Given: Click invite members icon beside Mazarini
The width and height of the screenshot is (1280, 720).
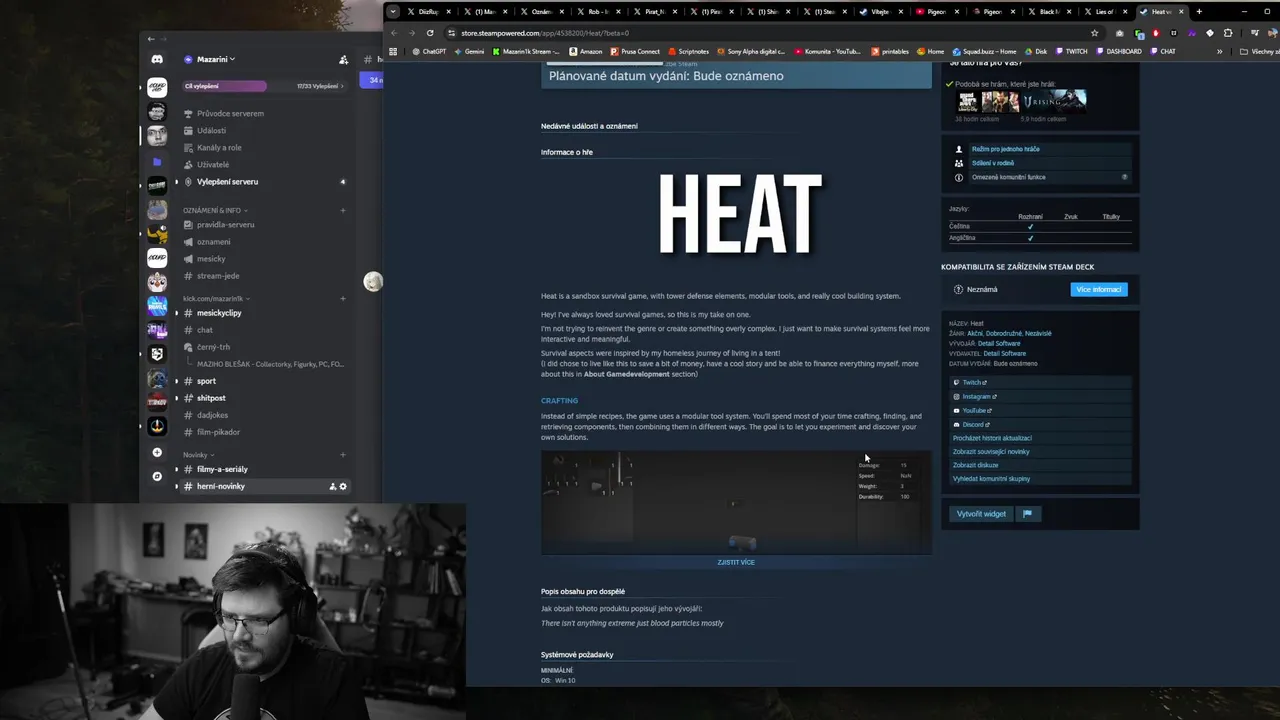Looking at the screenshot, I should (343, 59).
